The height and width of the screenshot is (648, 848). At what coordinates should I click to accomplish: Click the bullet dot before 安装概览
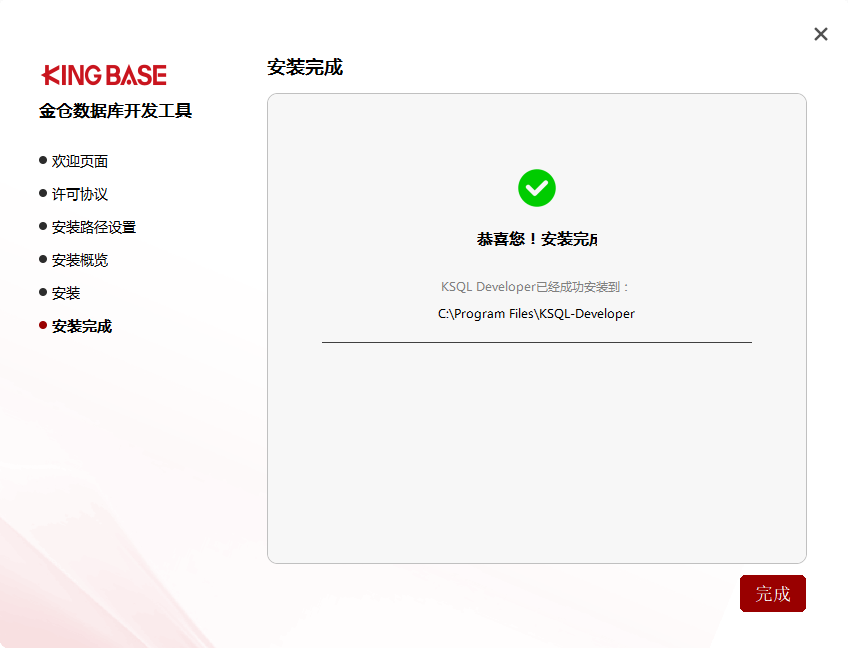(x=43, y=259)
